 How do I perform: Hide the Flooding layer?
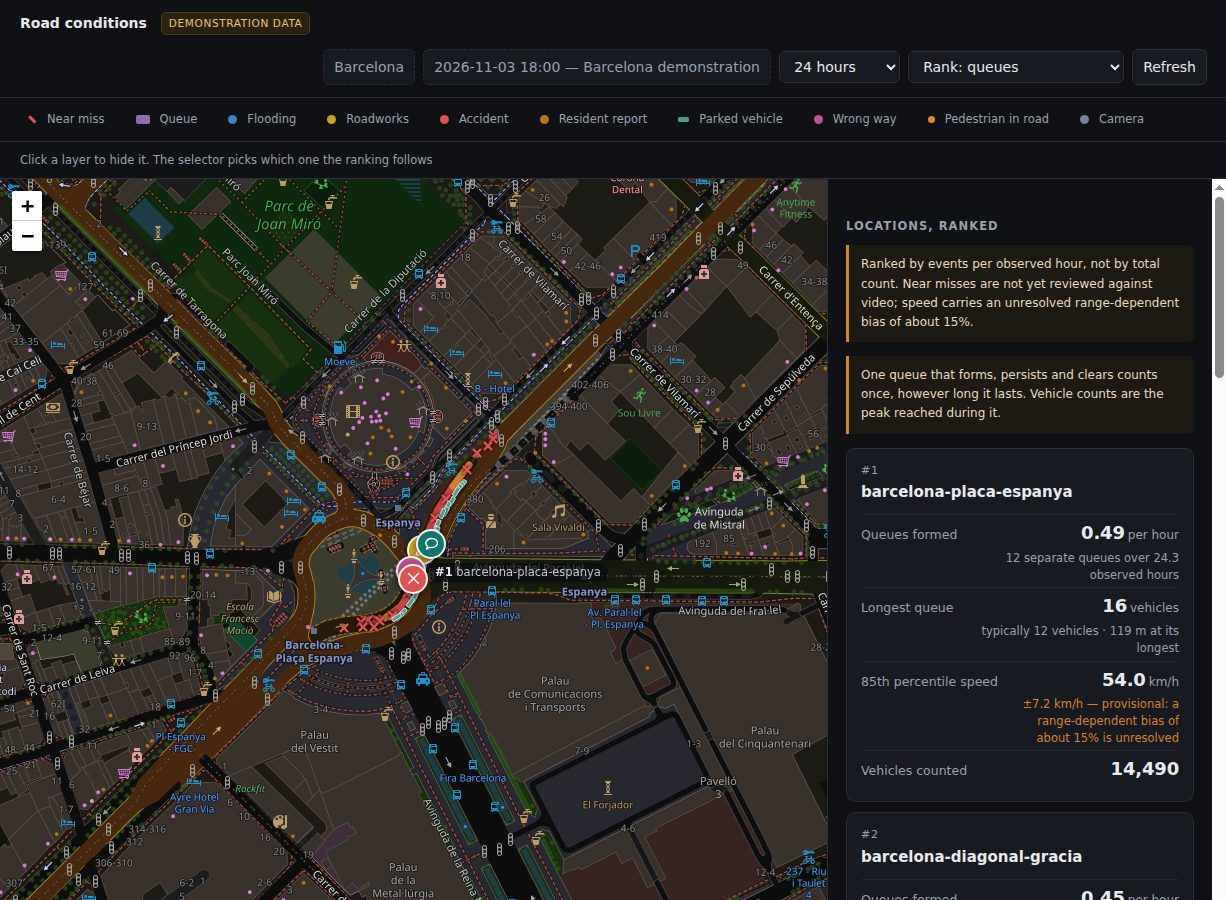[x=261, y=118]
